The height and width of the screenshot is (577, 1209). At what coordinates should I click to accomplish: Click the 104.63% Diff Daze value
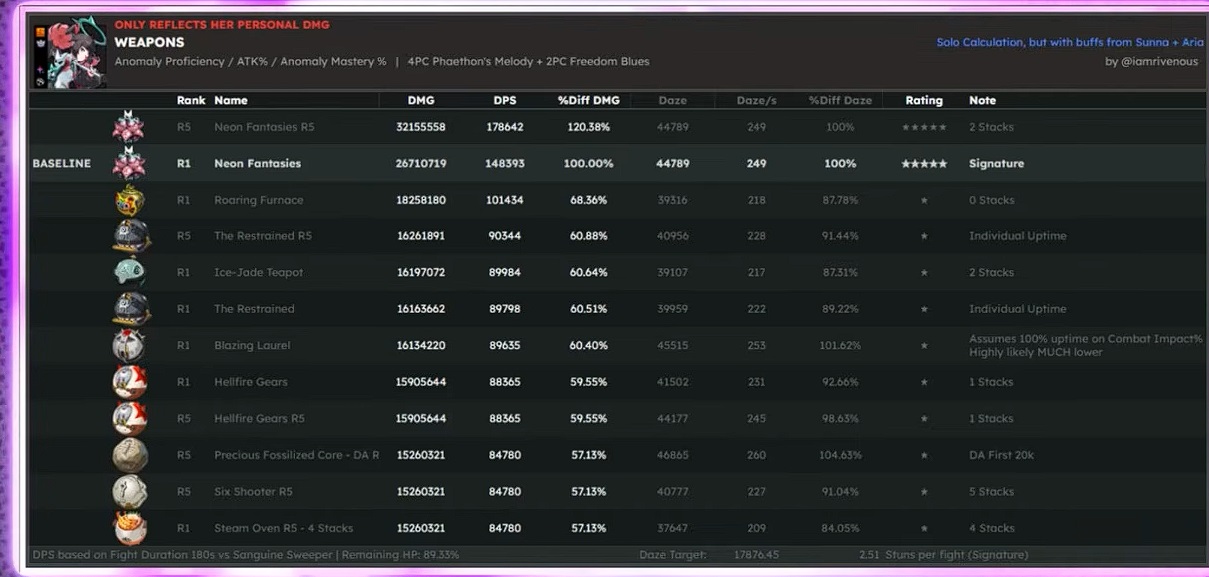[x=840, y=455]
